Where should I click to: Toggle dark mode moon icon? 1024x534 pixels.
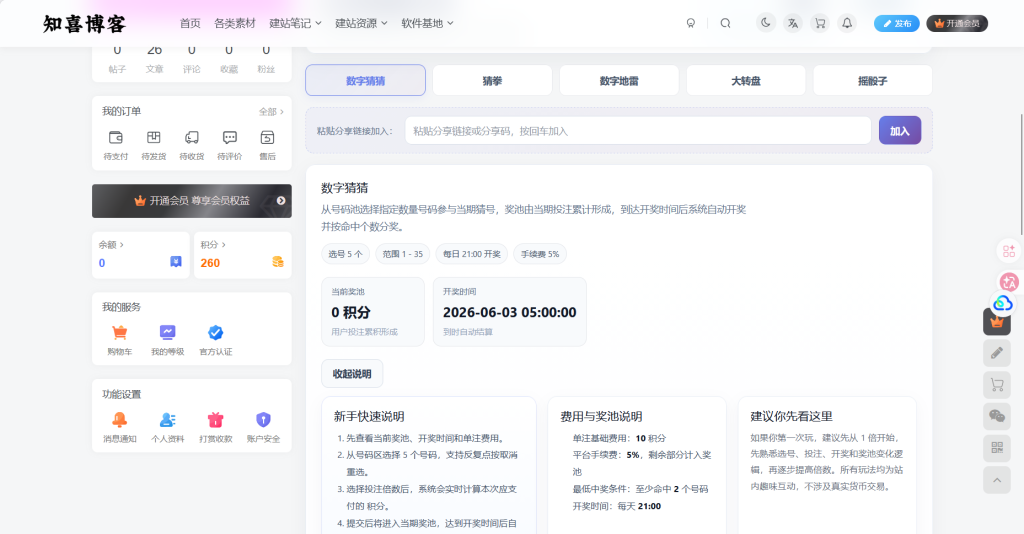point(765,24)
